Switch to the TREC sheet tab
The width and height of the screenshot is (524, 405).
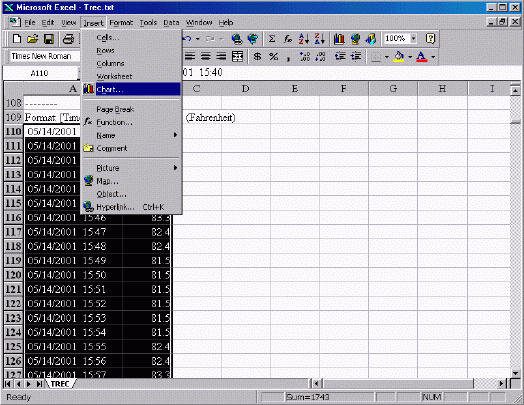tap(60, 384)
